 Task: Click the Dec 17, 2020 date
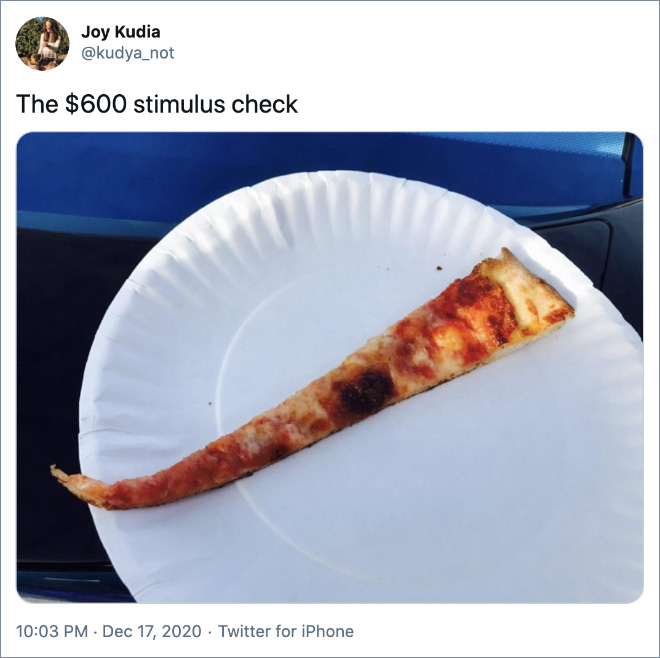click(x=152, y=631)
